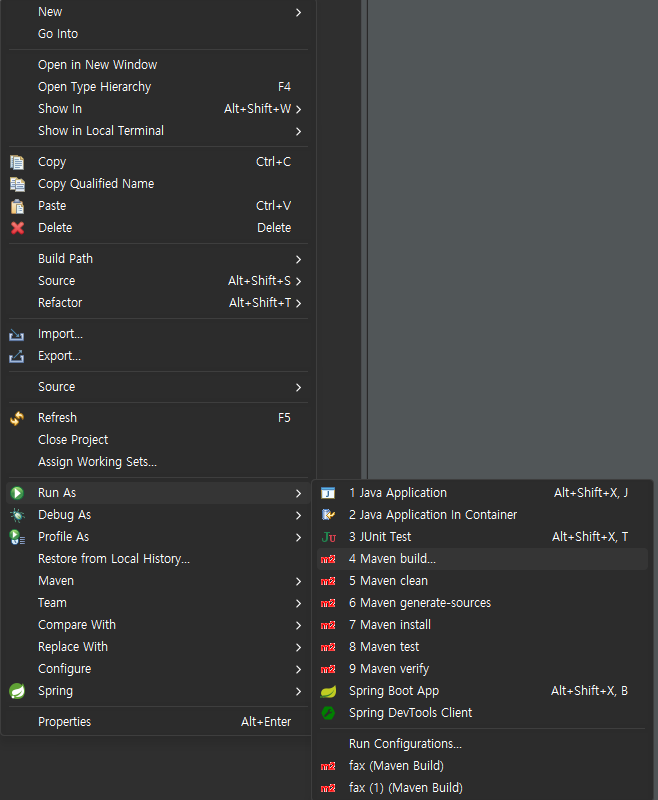The width and height of the screenshot is (658, 800).
Task: Expand the Compare With submenu arrow
Action: pyautogui.click(x=298, y=625)
